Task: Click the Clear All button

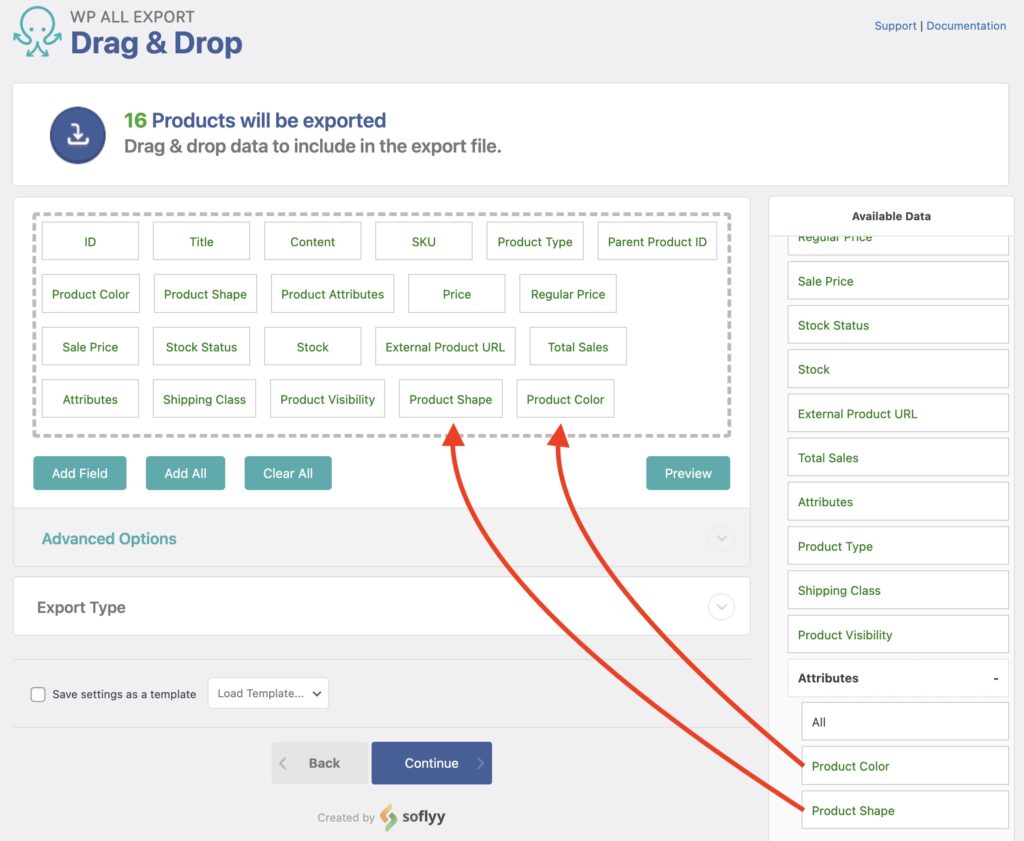Action: click(x=288, y=473)
